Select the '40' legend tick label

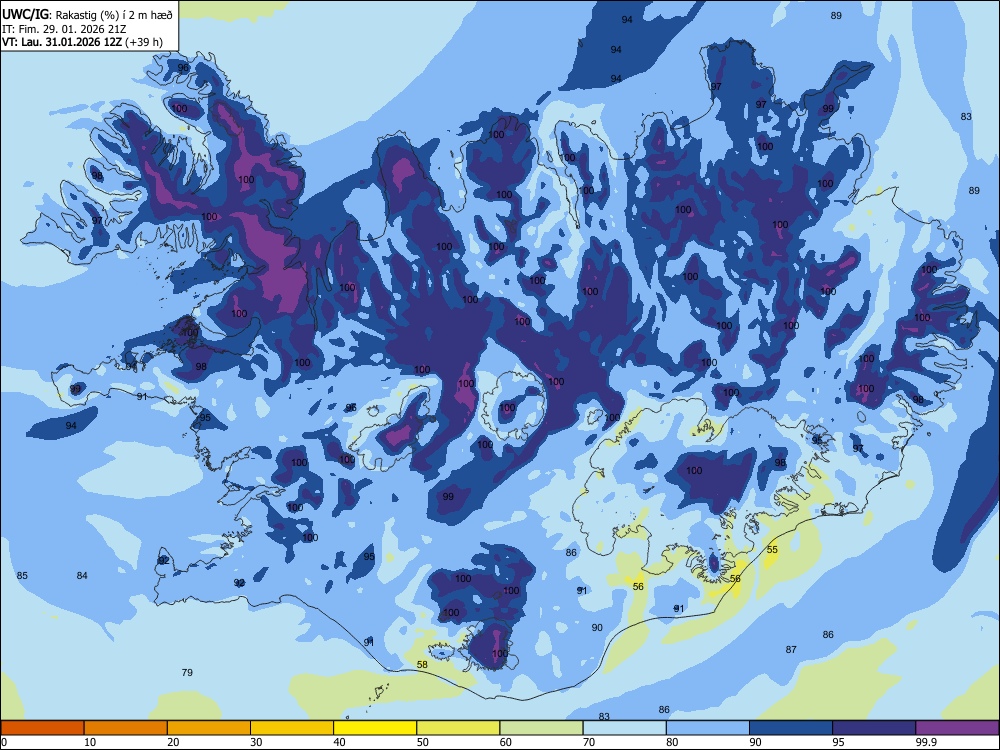tap(339, 742)
